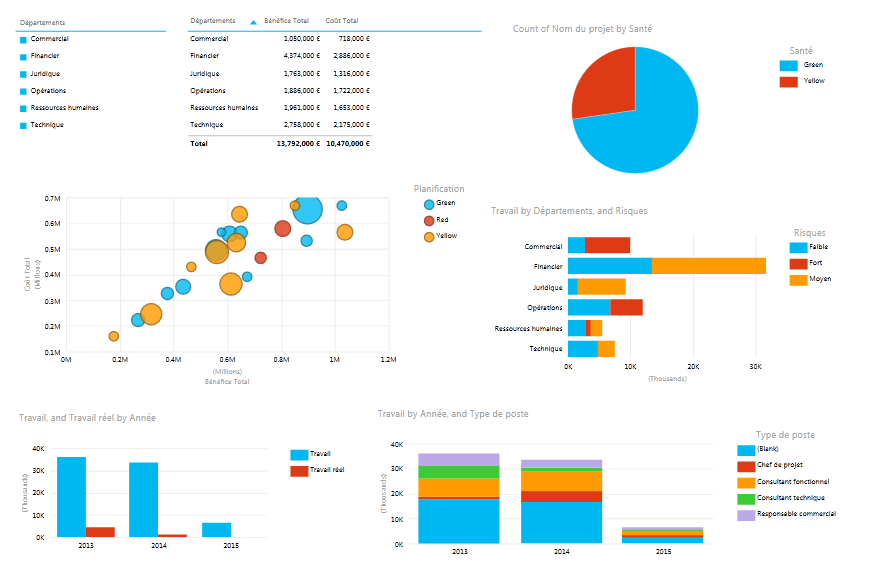The width and height of the screenshot is (872, 568).
Task: Click the Yellow swatch in Santé legend
Action: tap(788, 81)
